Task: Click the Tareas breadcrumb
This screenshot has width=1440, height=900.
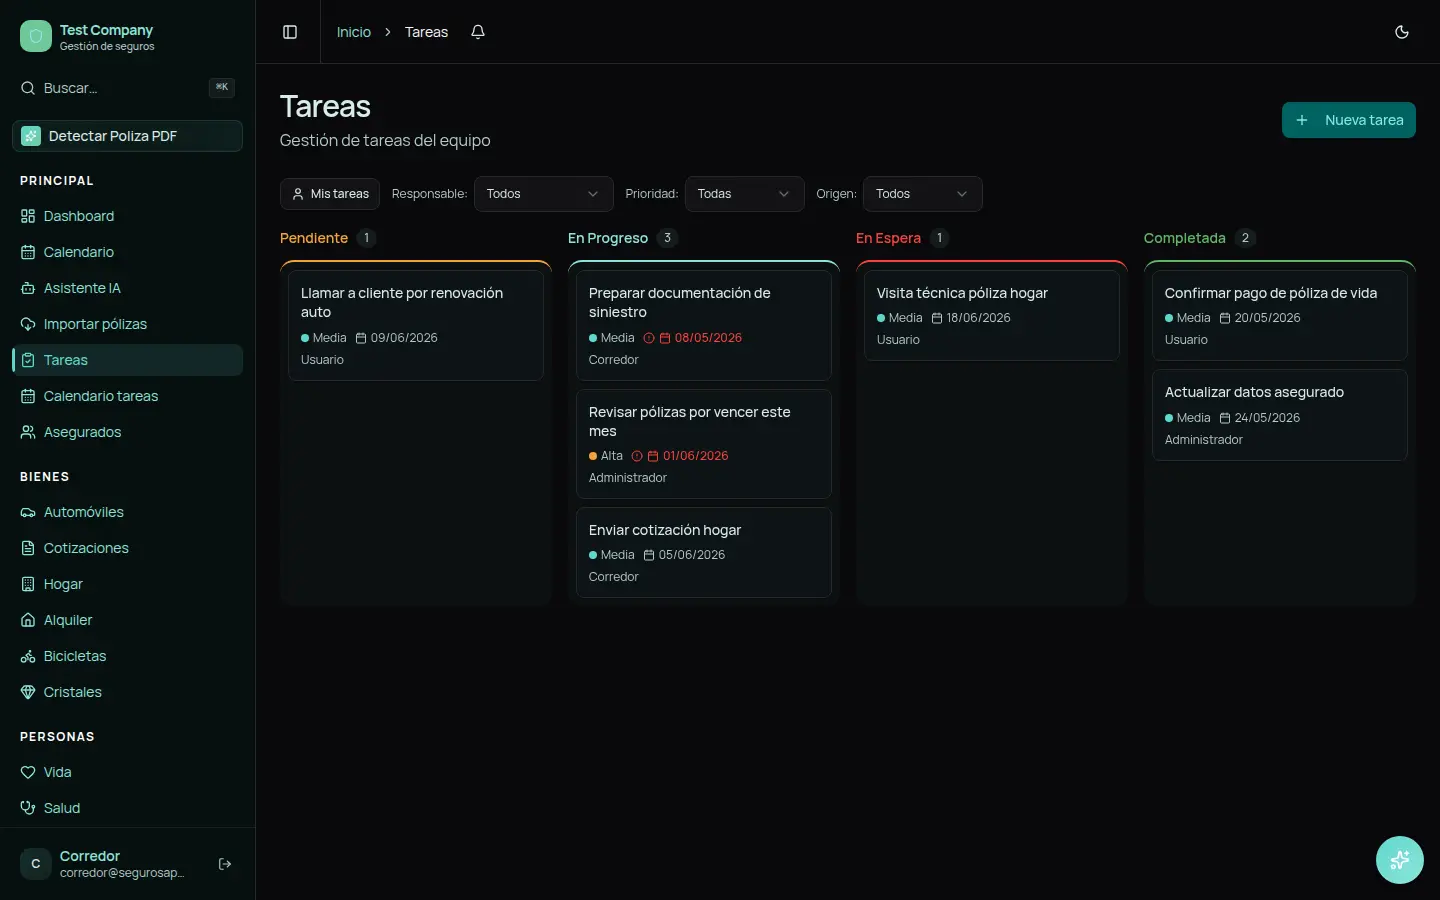Action: (426, 32)
